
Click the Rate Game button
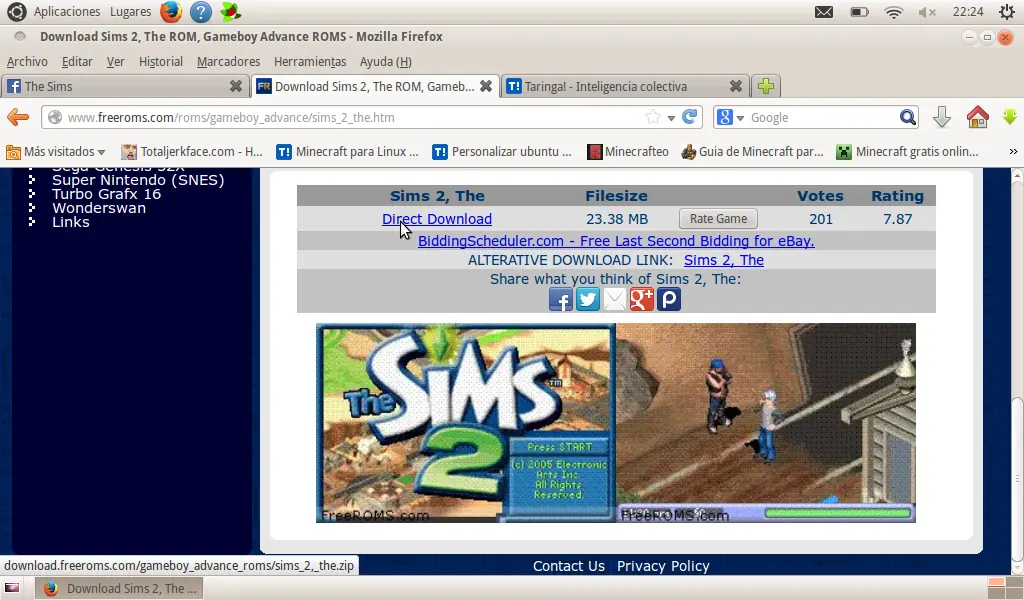click(x=718, y=219)
